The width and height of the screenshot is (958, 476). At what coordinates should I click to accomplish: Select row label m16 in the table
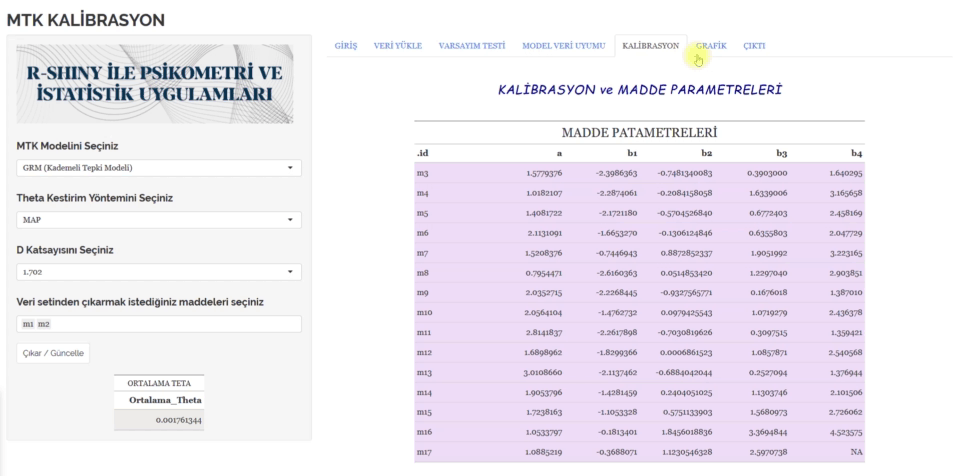(x=424, y=432)
